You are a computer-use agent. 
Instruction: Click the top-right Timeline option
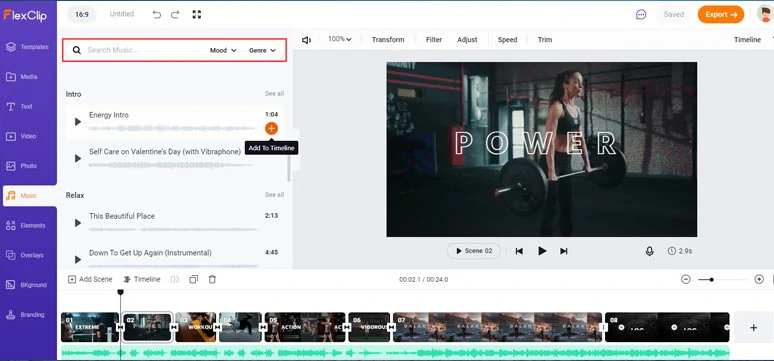(747, 40)
